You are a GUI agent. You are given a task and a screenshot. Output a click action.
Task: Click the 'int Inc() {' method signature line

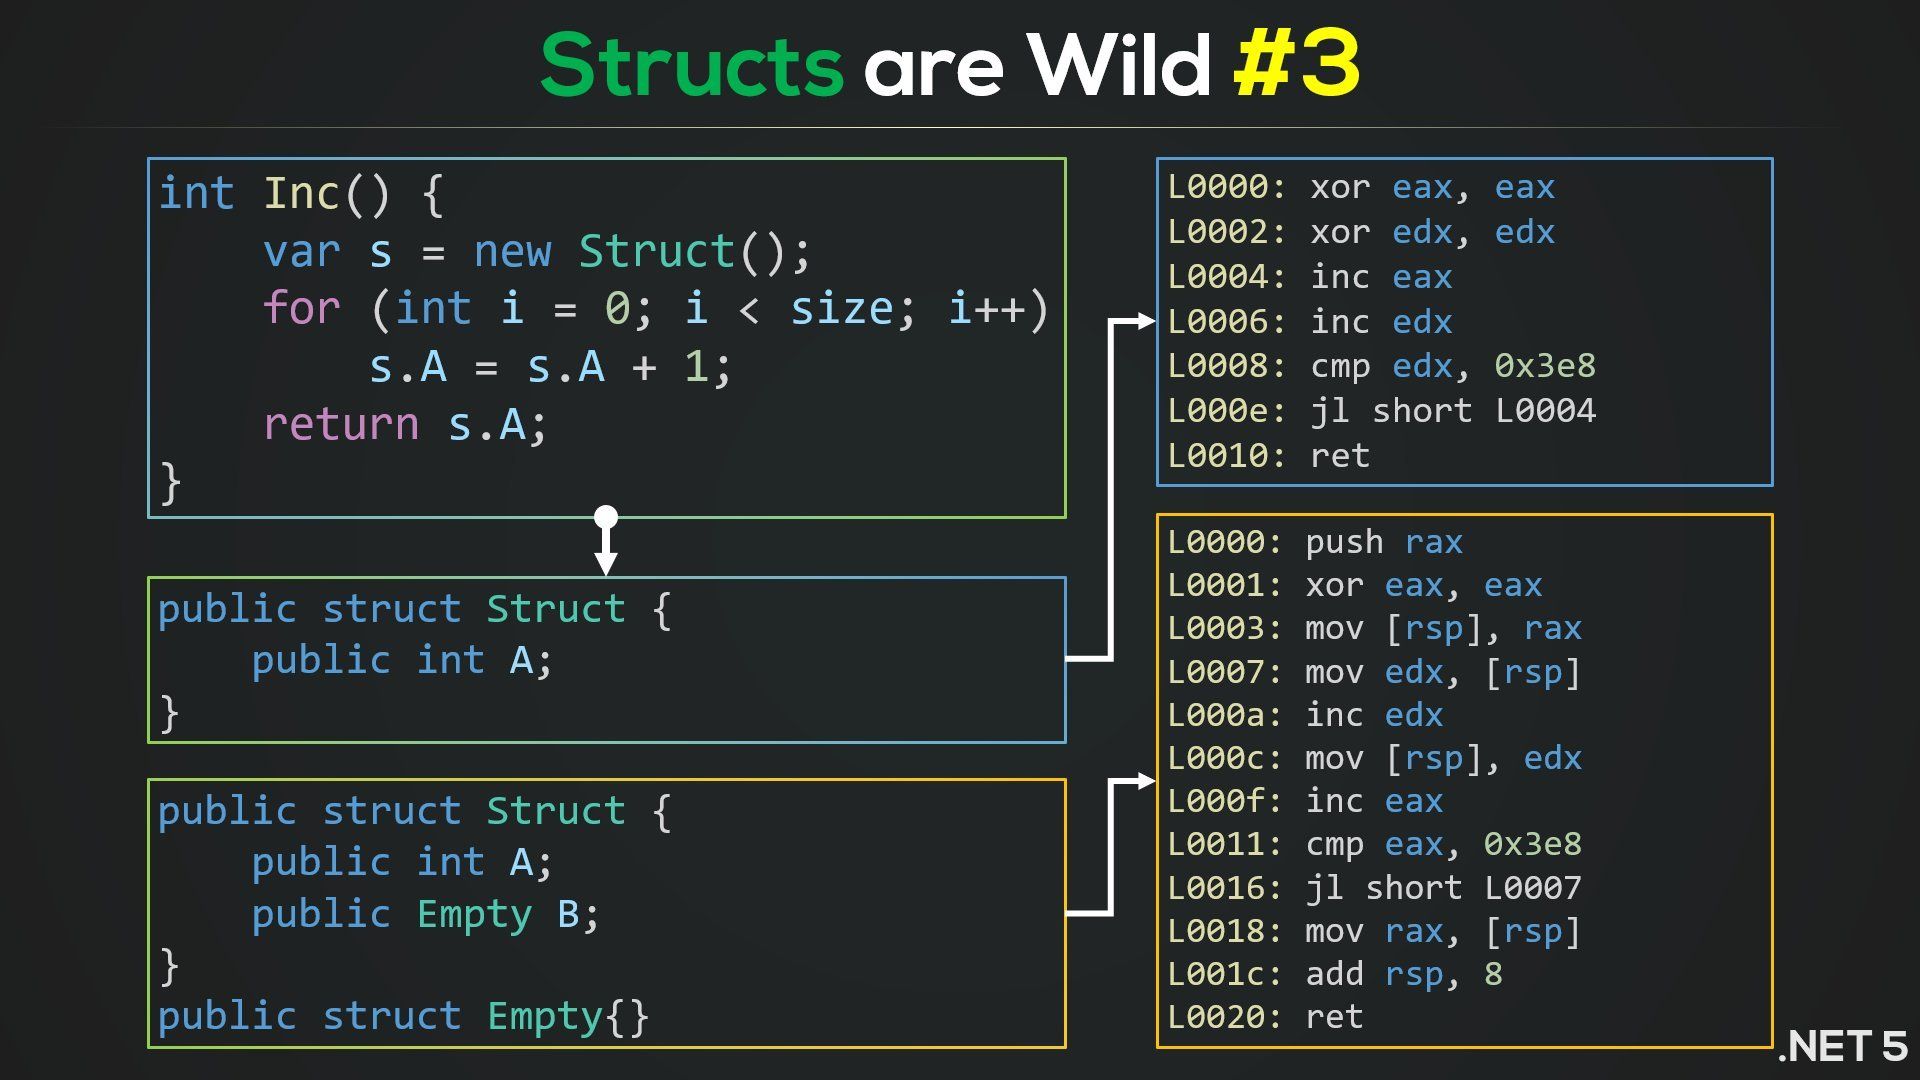[x=300, y=194]
